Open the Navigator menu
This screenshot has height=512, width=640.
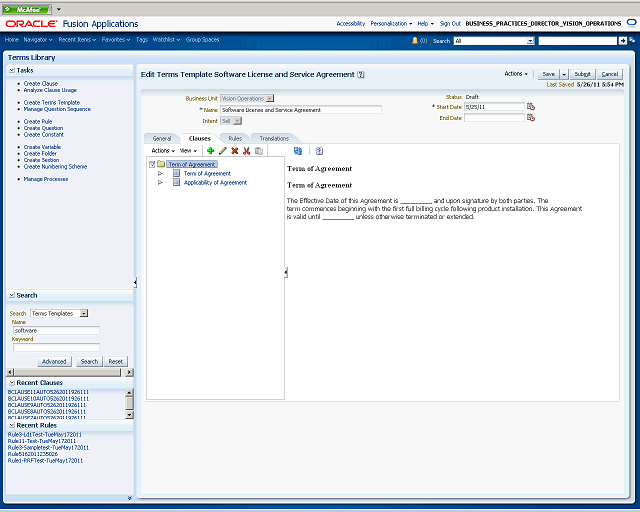click(38, 40)
